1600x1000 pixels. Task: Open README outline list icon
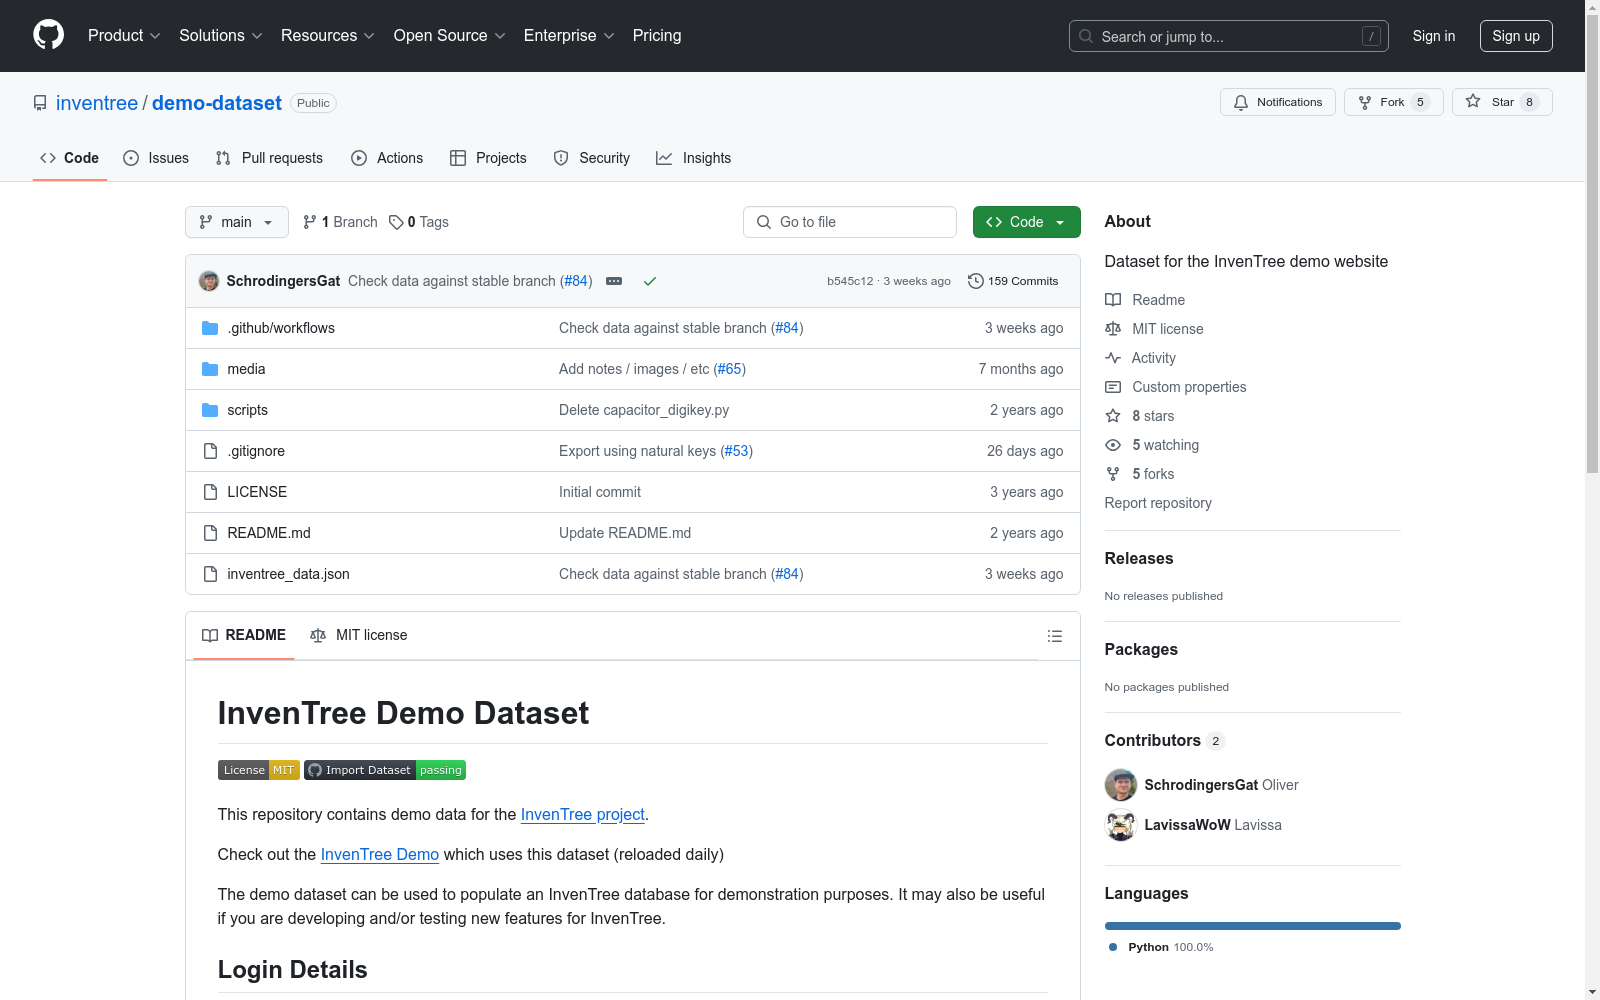point(1054,636)
